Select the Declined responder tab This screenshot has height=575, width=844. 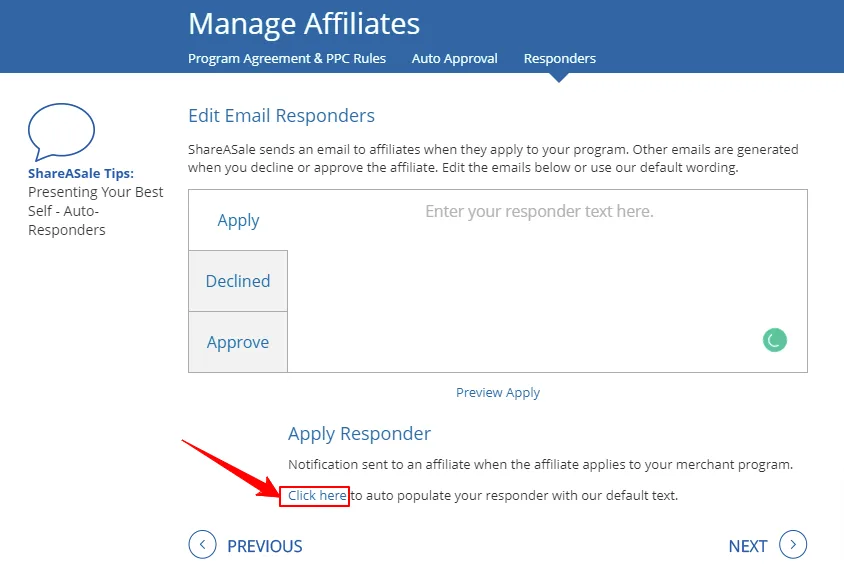click(238, 281)
